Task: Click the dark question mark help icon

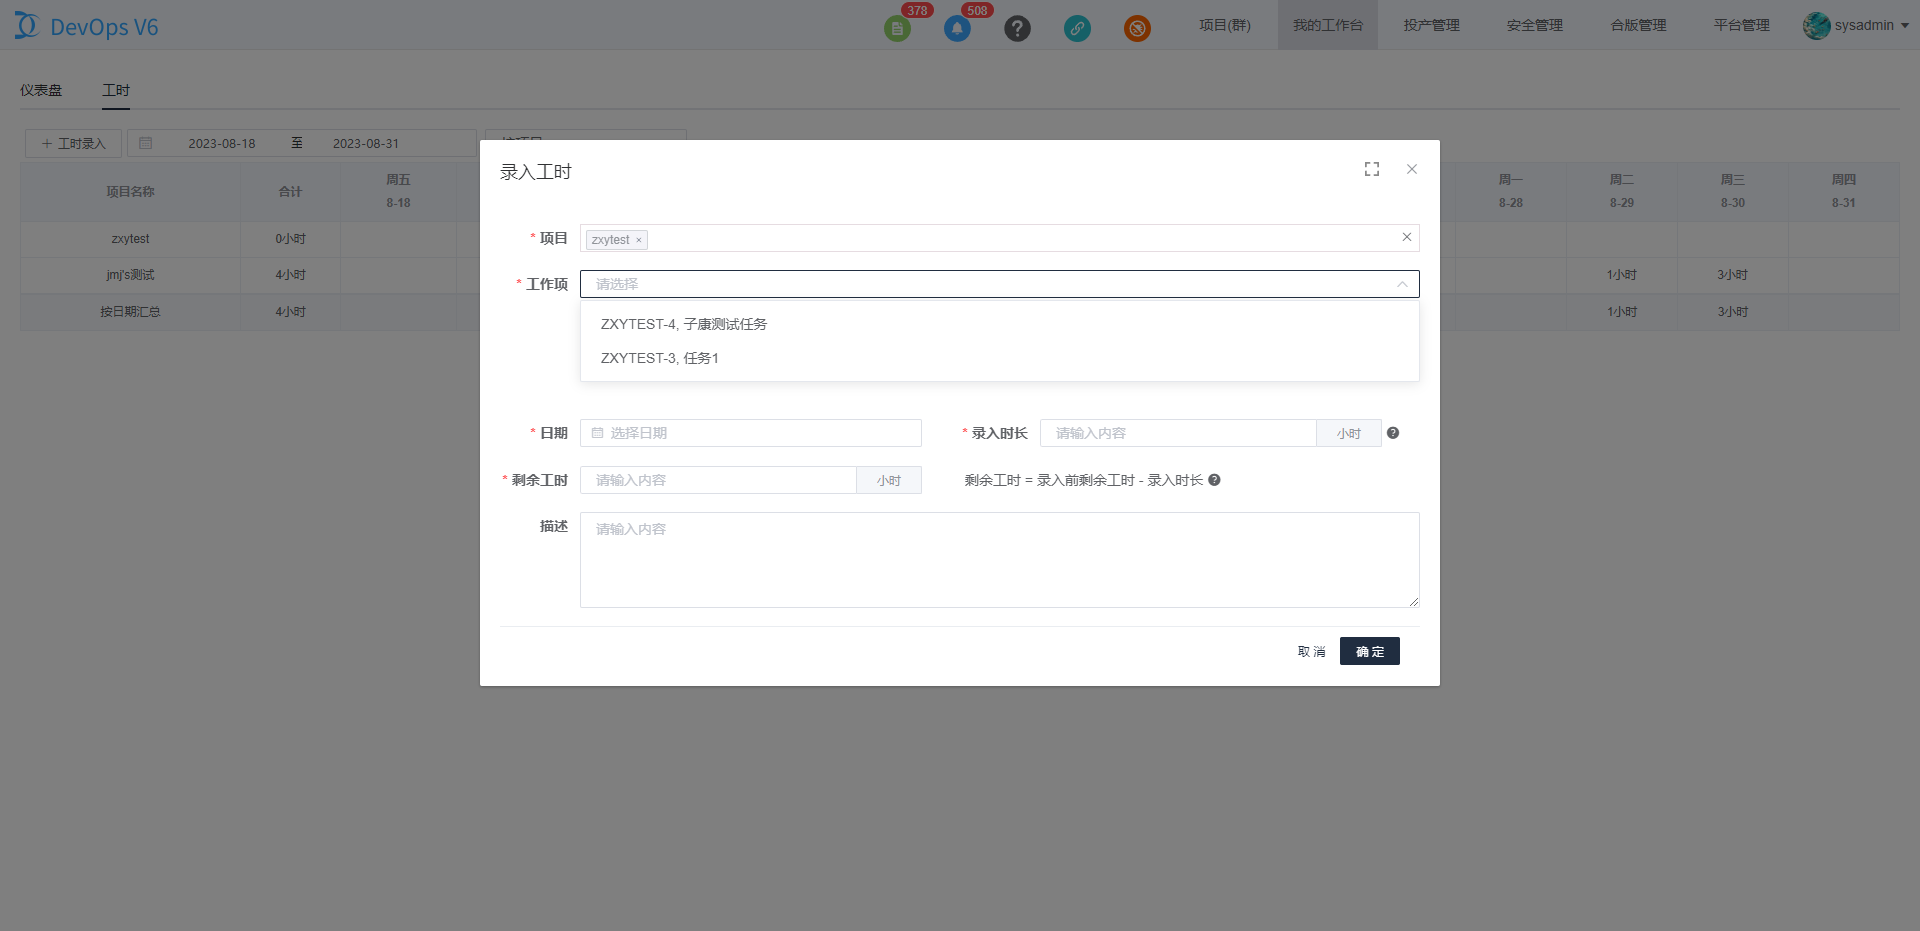Action: 1017,29
